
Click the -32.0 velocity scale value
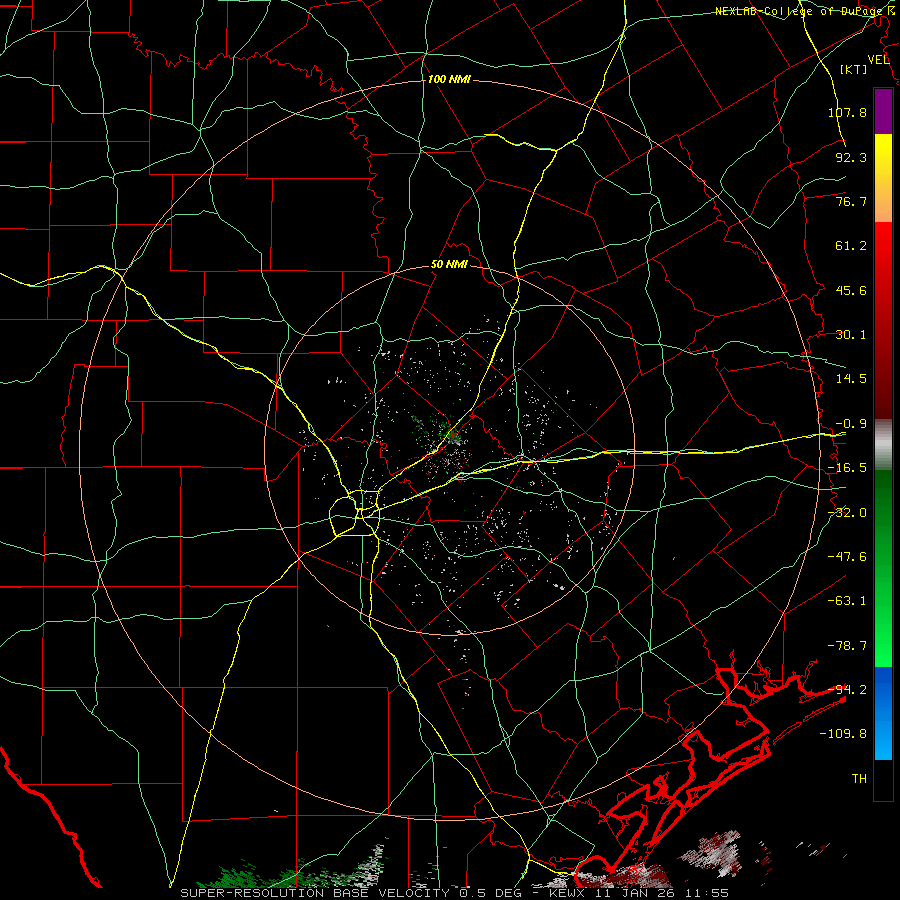847,513
